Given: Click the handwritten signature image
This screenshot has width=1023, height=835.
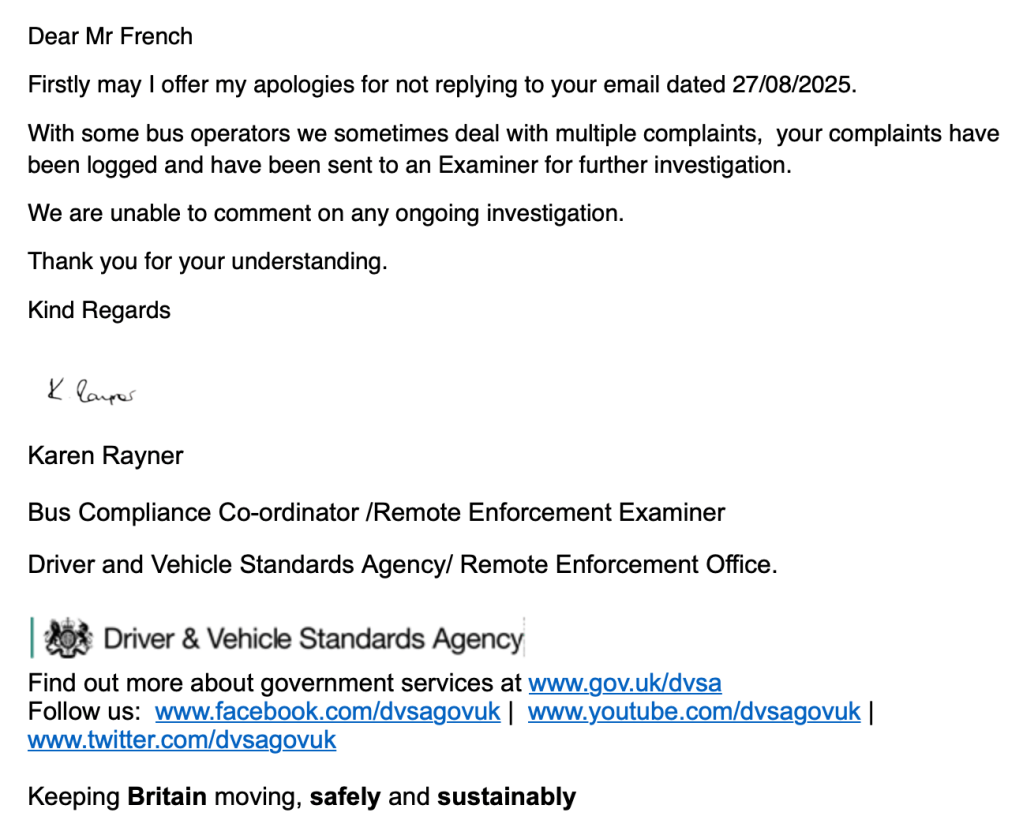Looking at the screenshot, I should [x=91, y=392].
